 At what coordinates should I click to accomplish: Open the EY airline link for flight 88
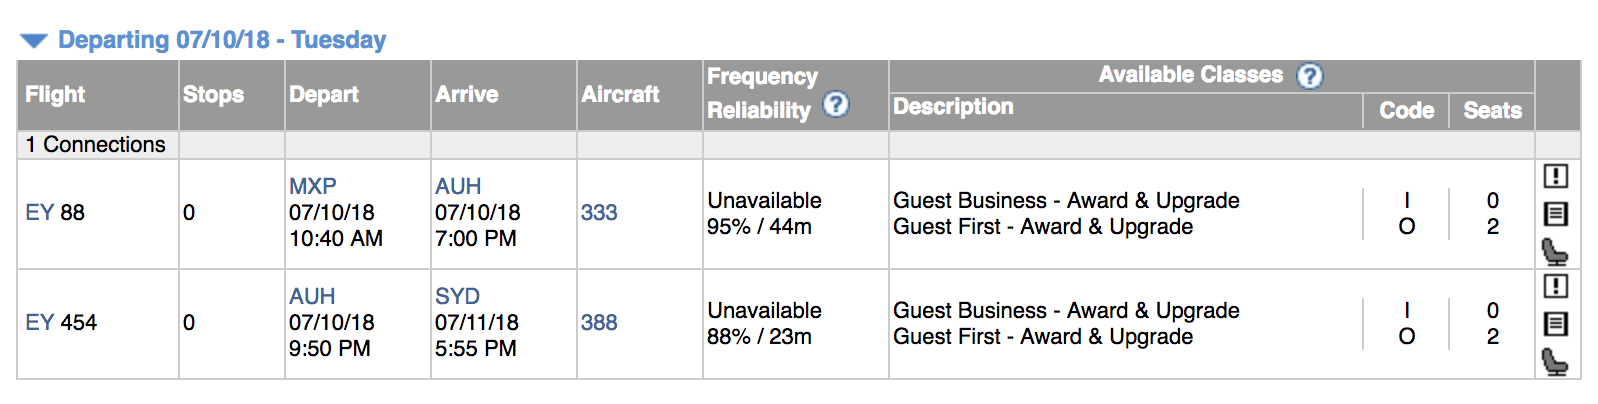coord(39,212)
